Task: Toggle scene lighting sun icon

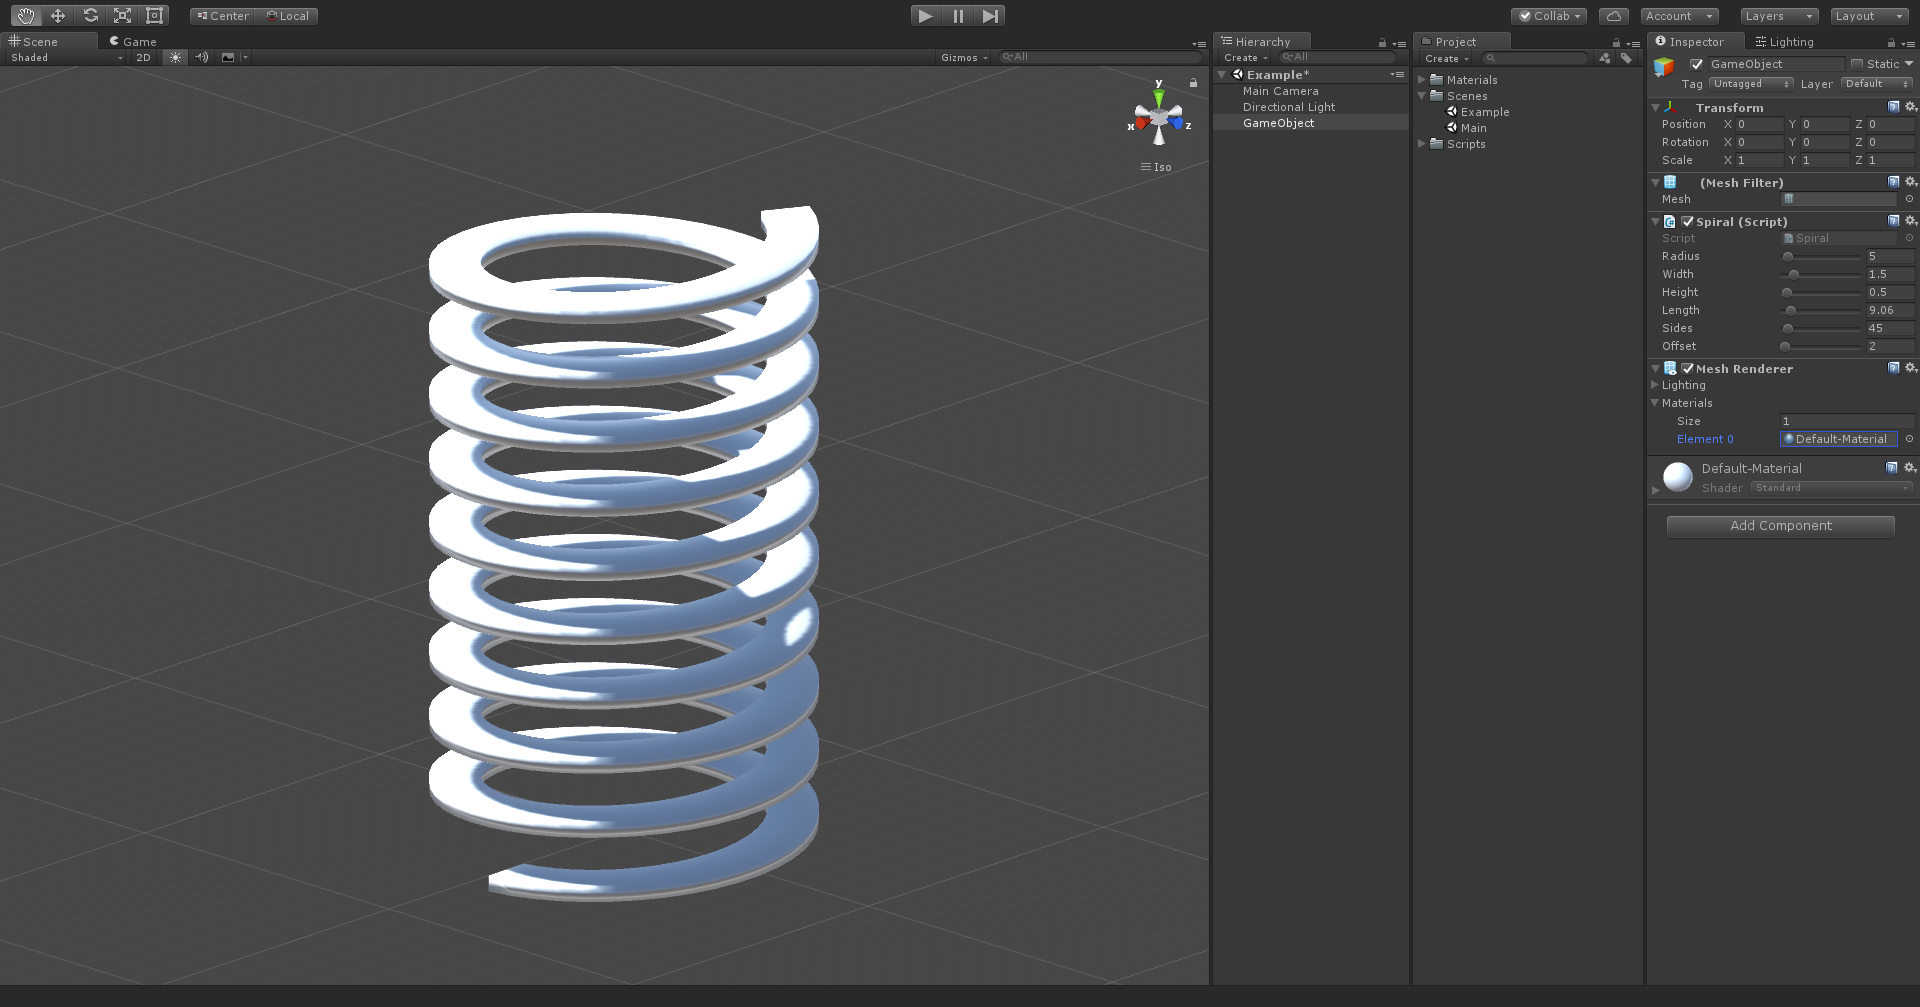Action: (x=176, y=58)
